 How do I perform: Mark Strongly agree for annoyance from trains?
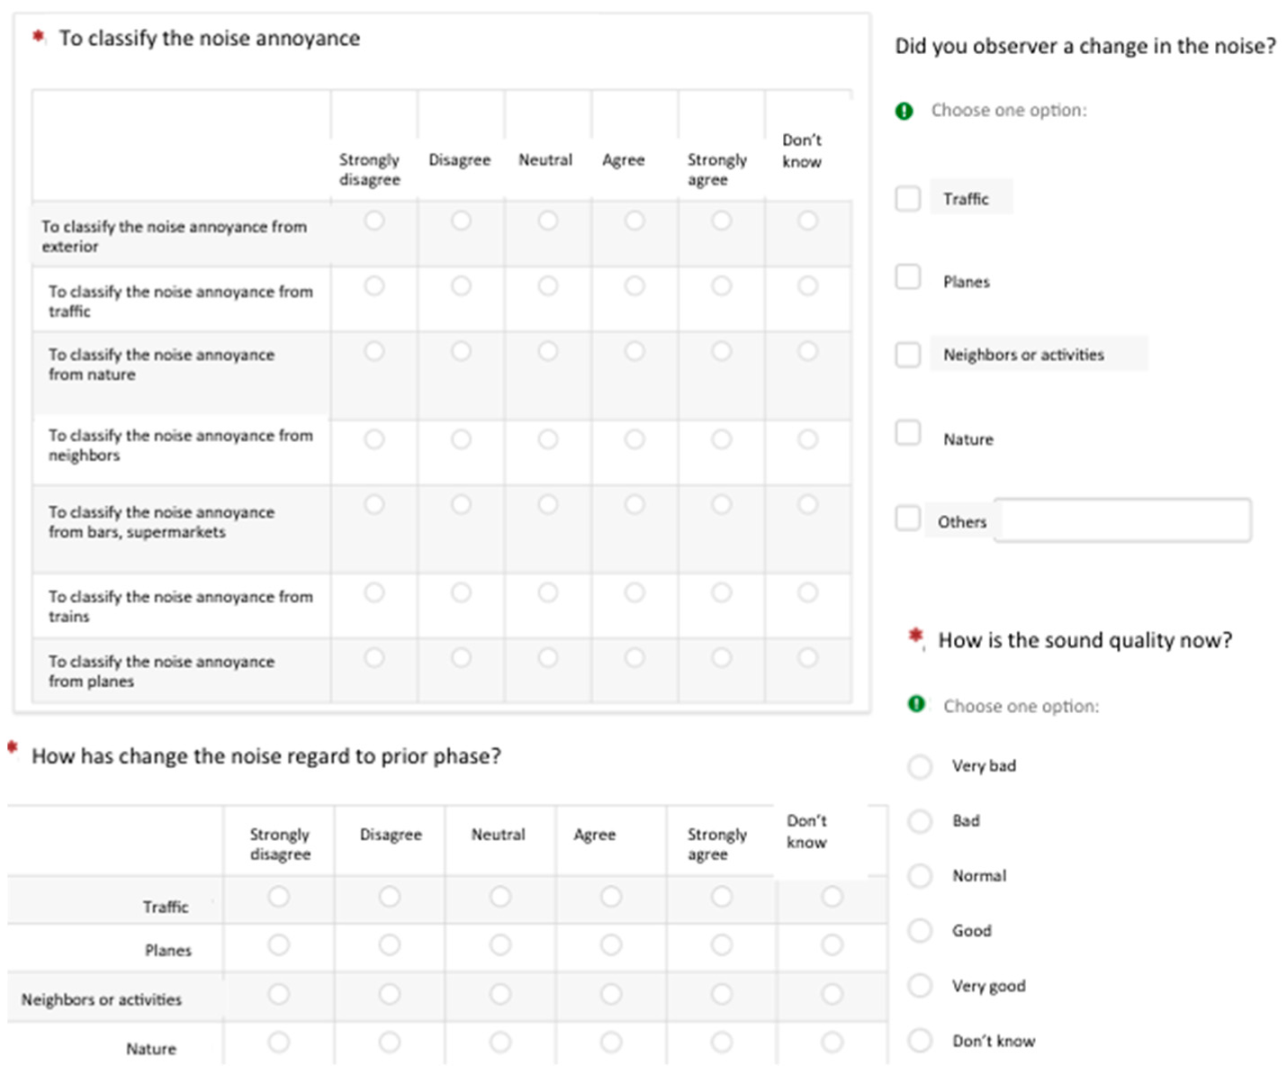(x=721, y=593)
